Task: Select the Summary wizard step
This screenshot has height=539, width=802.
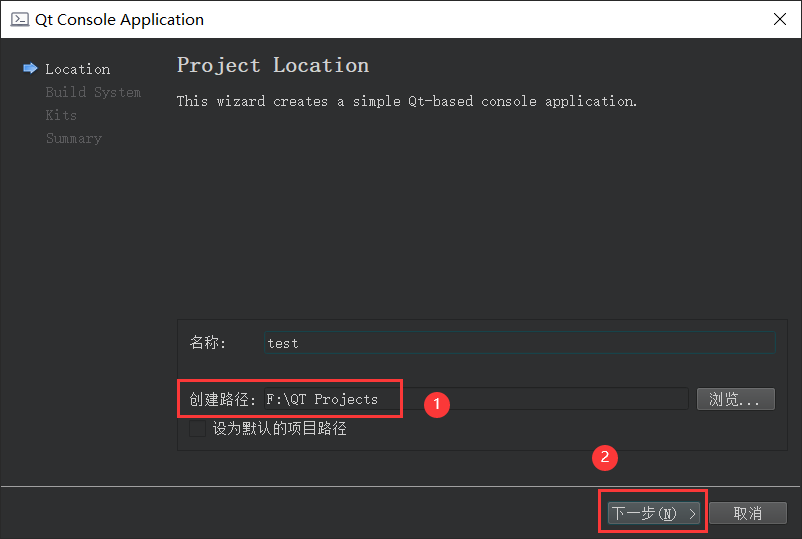Action: 74,138
